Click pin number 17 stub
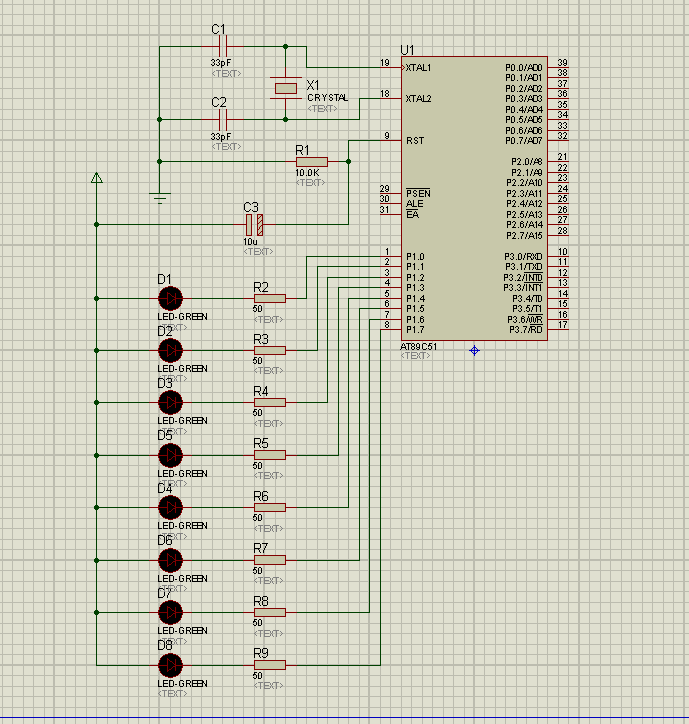The image size is (689, 724). point(558,330)
